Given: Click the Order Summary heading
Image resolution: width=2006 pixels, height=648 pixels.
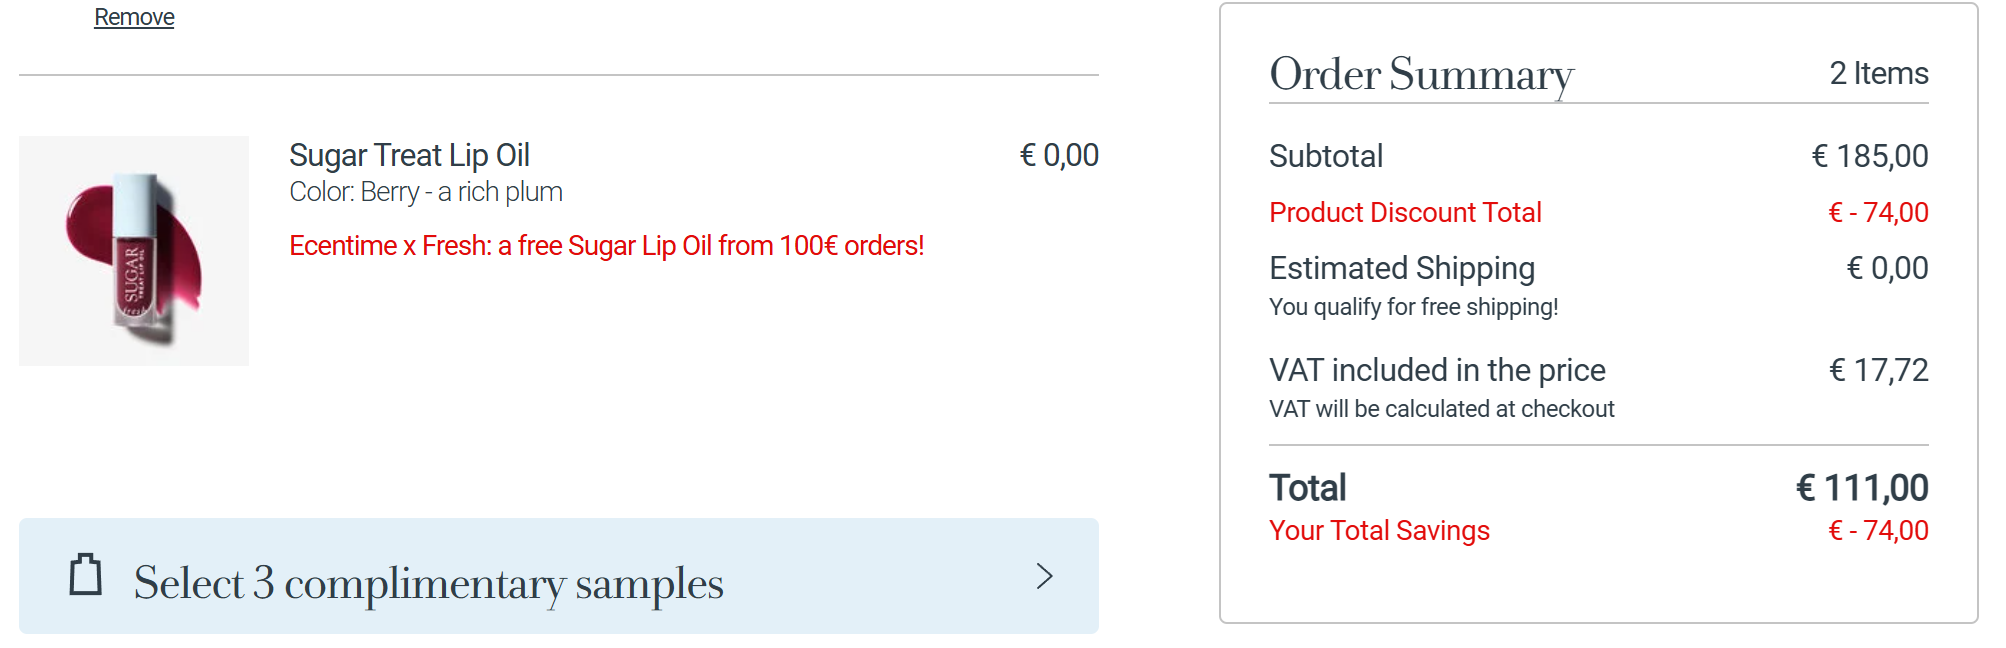Looking at the screenshot, I should point(1421,74).
